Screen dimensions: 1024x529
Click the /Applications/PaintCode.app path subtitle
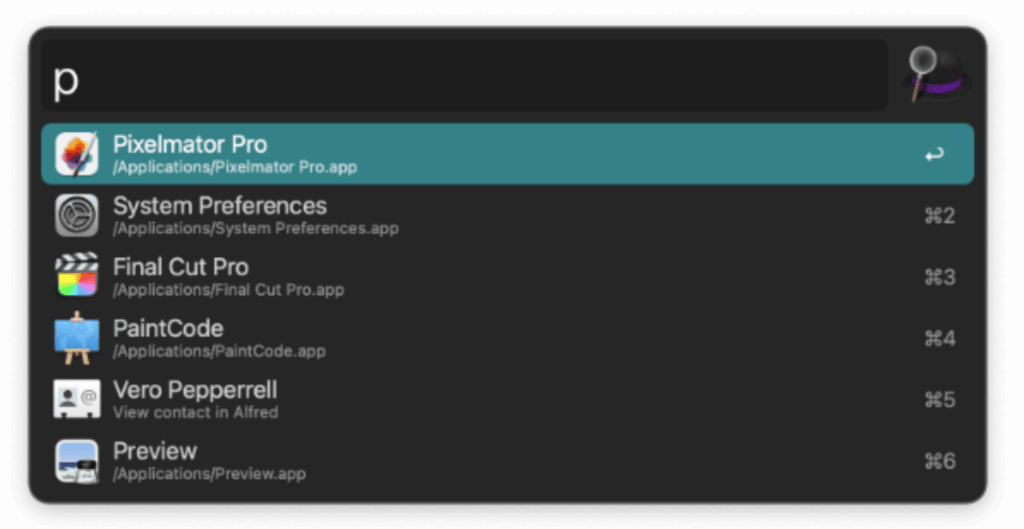click(219, 351)
